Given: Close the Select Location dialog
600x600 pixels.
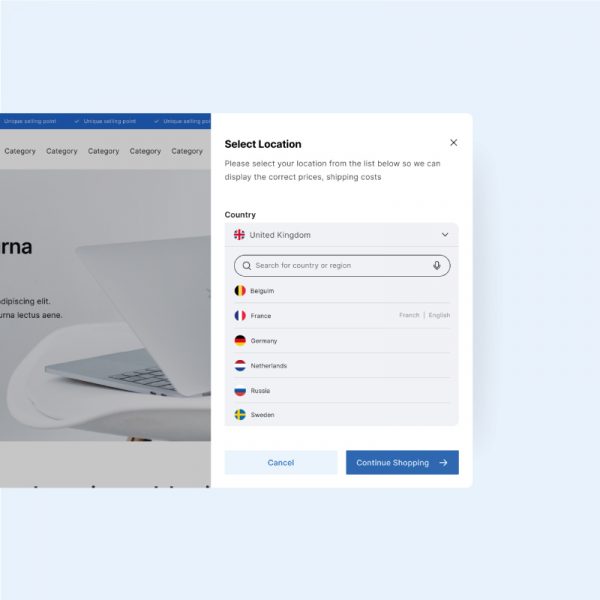Looking at the screenshot, I should 453,143.
